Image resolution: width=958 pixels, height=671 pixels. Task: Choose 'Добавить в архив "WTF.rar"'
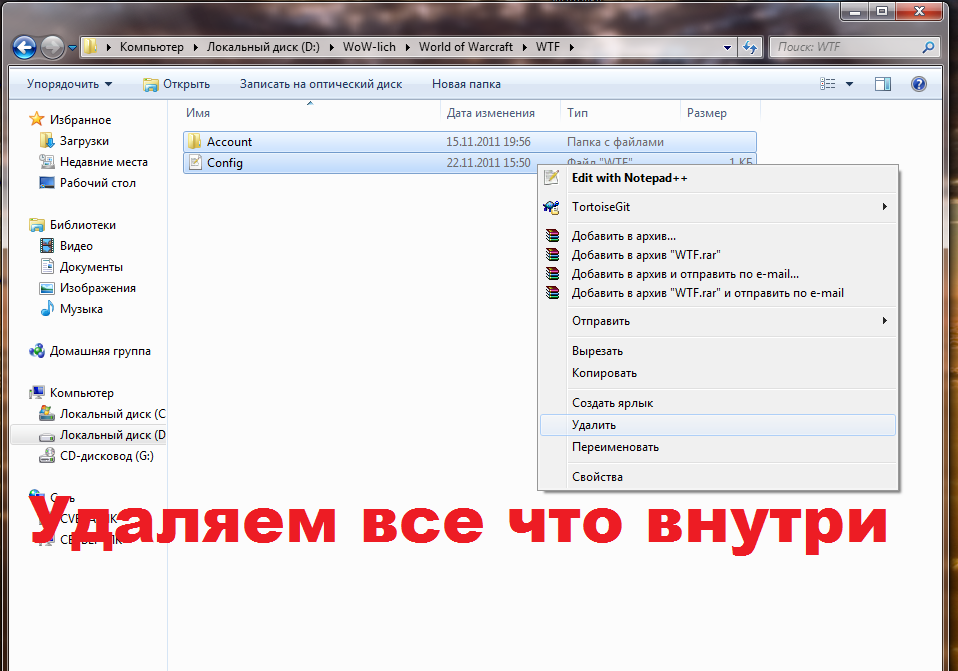coord(718,255)
